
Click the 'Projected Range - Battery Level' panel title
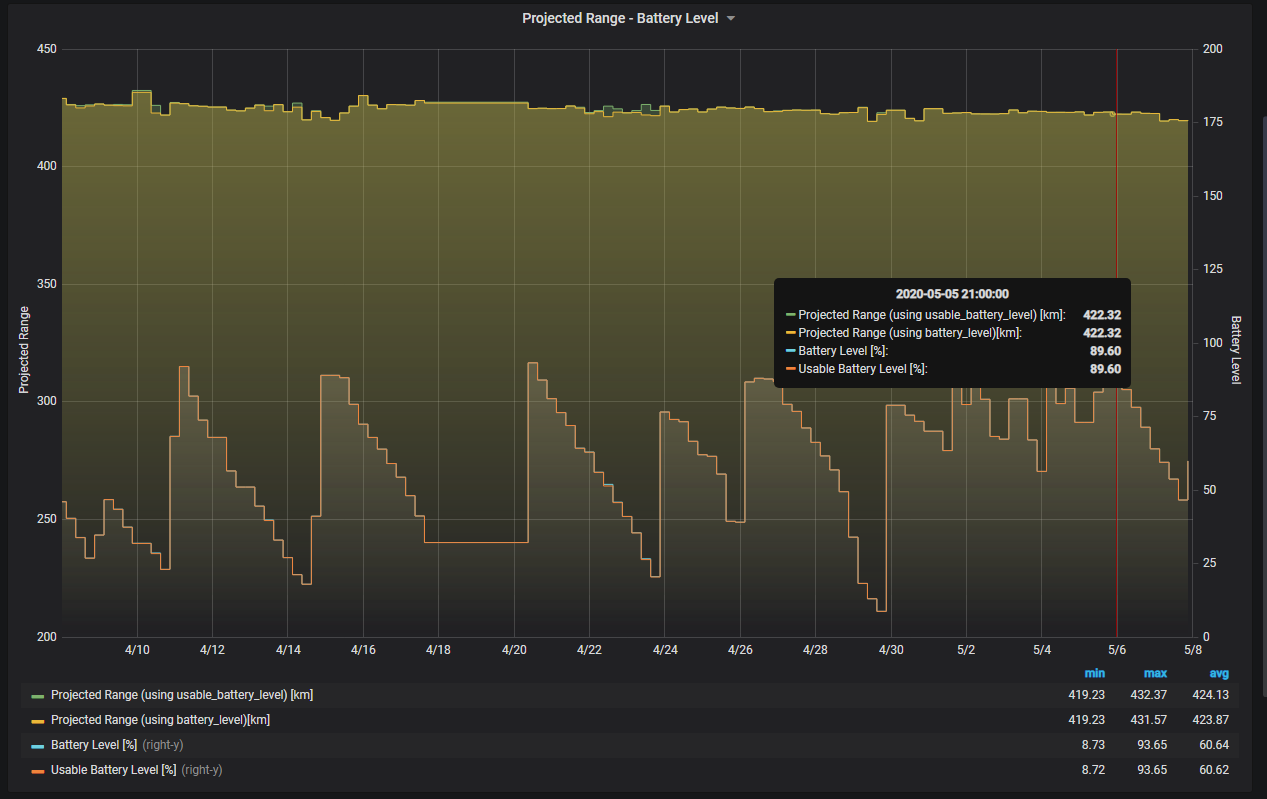click(x=620, y=18)
